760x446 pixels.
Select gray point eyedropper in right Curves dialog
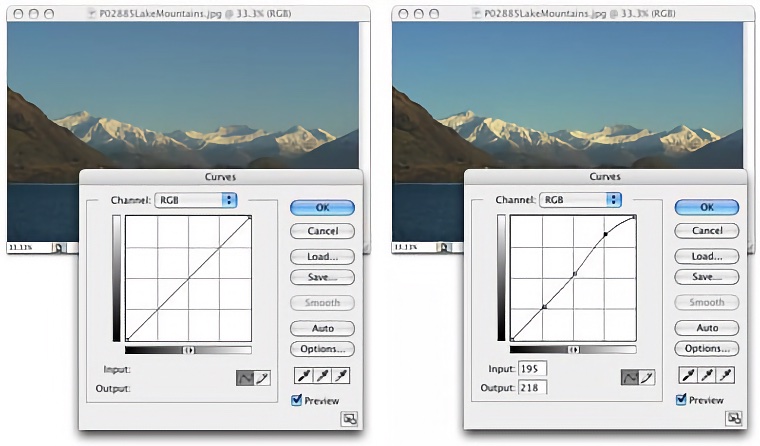(x=707, y=376)
